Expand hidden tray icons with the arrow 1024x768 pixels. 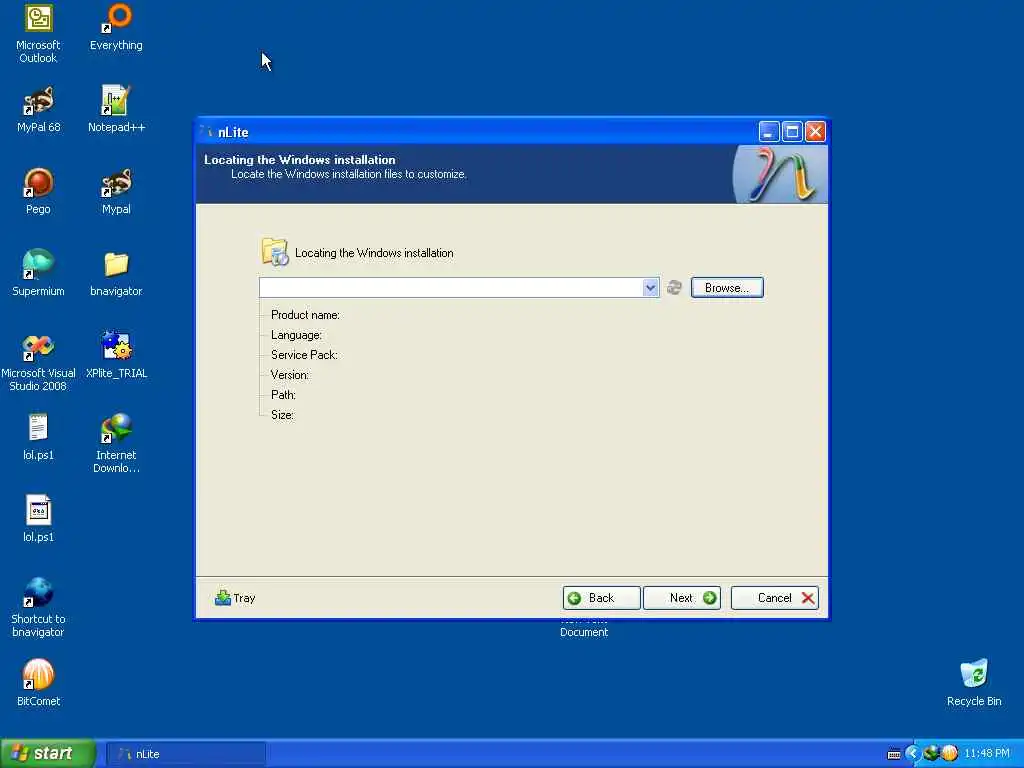(x=912, y=754)
